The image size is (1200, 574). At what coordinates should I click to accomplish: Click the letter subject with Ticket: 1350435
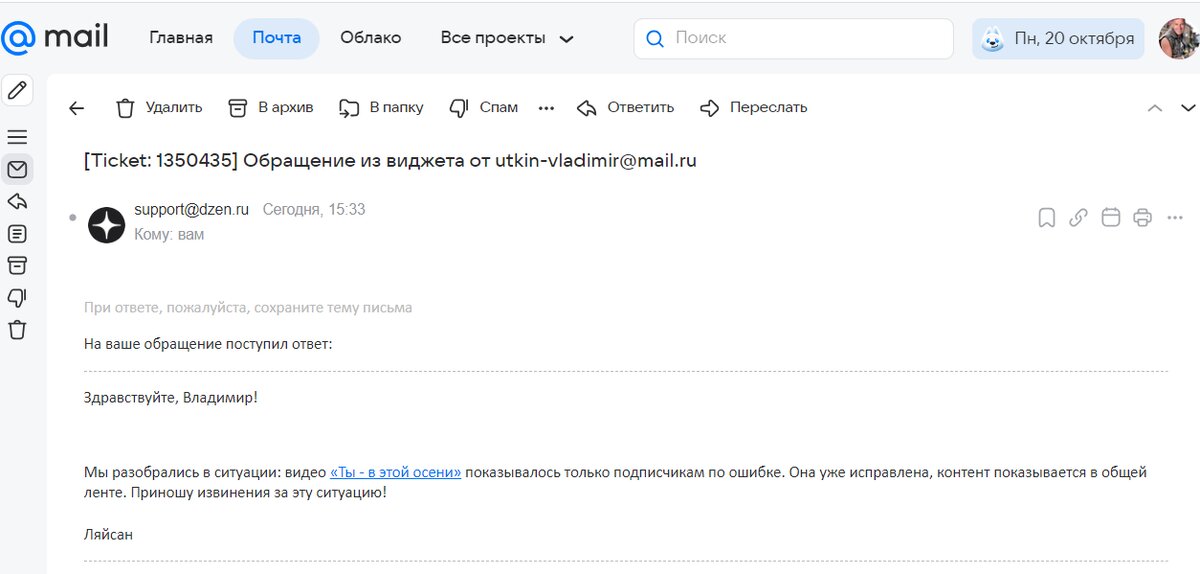point(390,161)
